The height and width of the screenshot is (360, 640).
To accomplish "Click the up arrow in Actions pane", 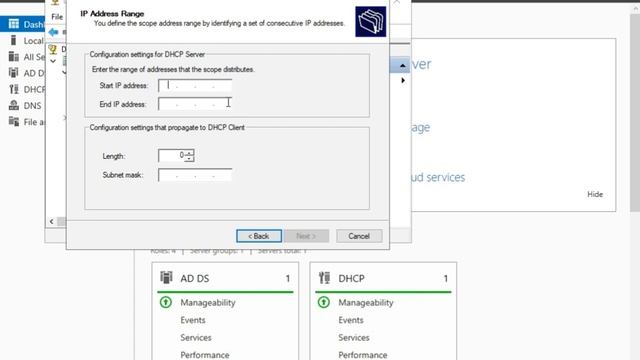I will pos(402,66).
